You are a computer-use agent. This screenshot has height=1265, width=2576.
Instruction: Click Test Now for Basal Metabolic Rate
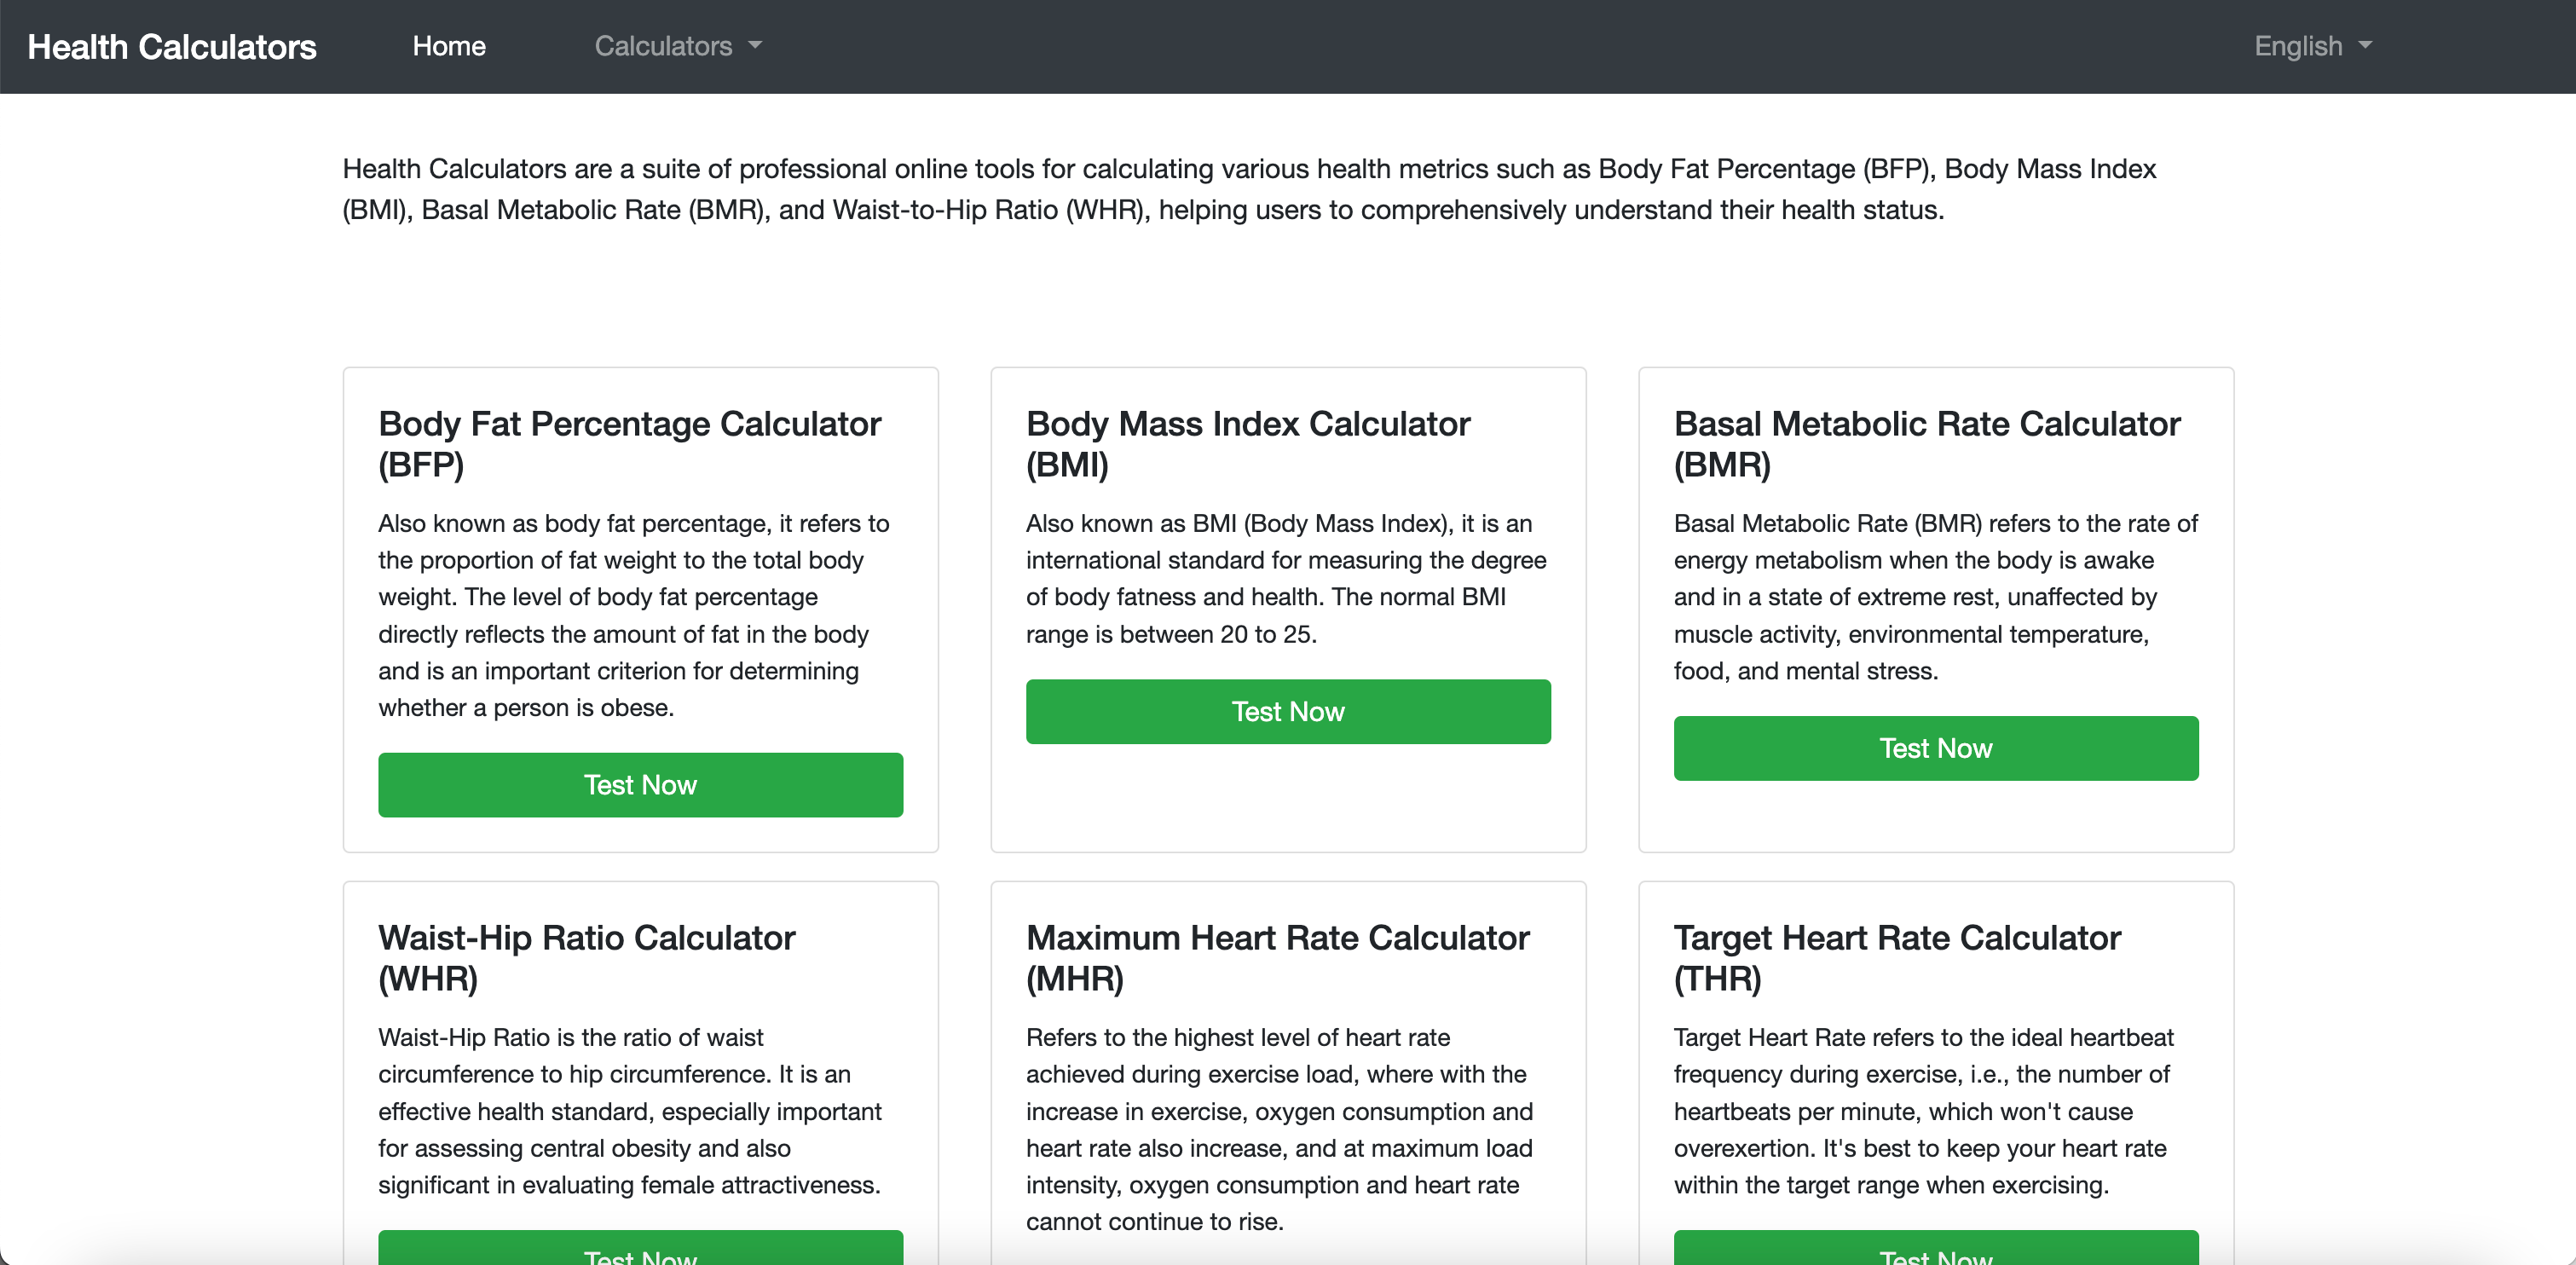(1935, 747)
